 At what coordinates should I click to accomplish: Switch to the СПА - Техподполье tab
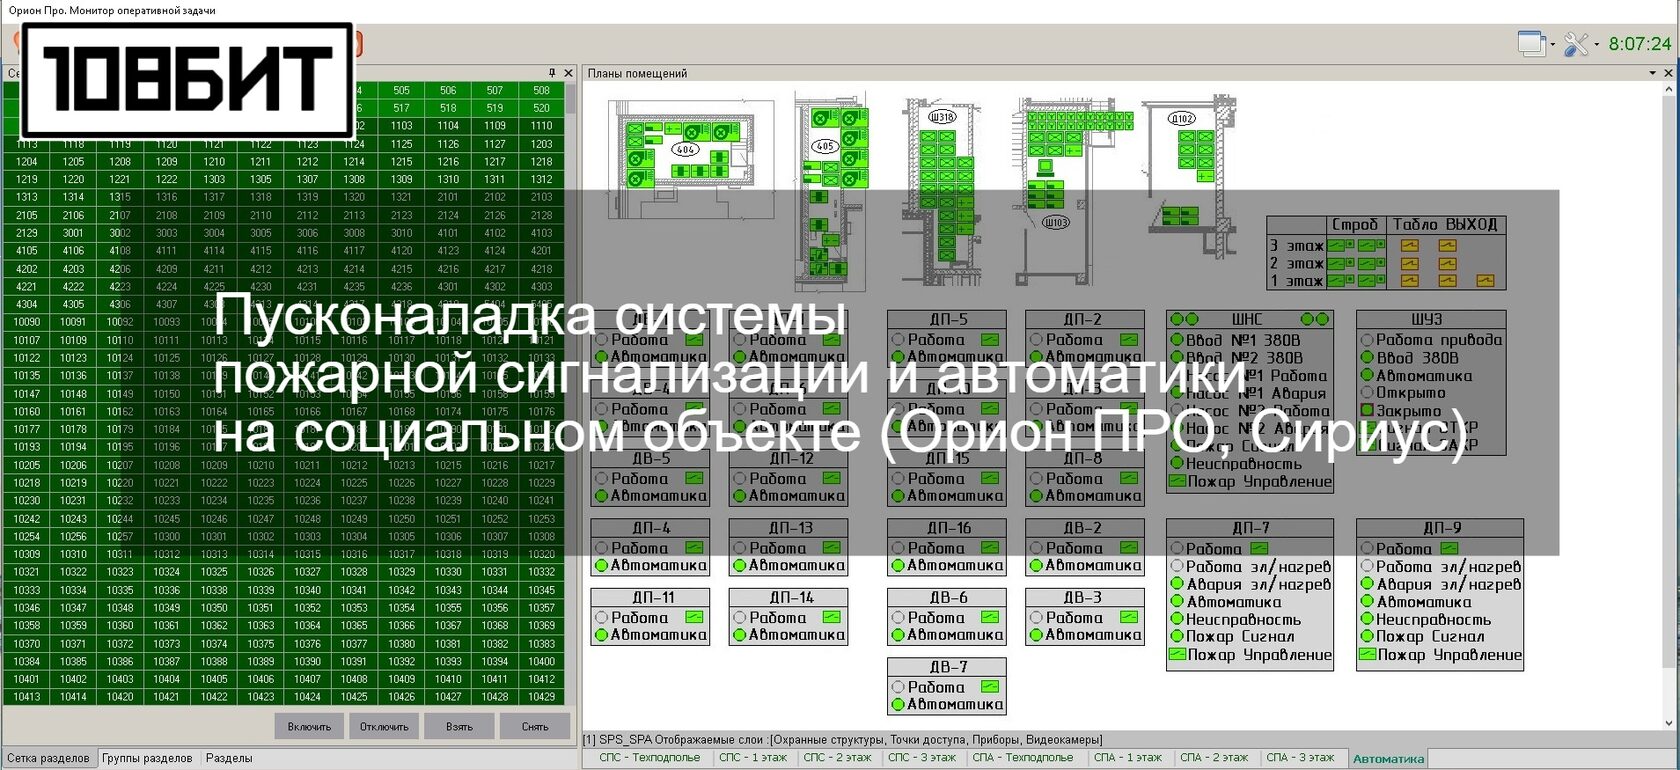click(1023, 758)
